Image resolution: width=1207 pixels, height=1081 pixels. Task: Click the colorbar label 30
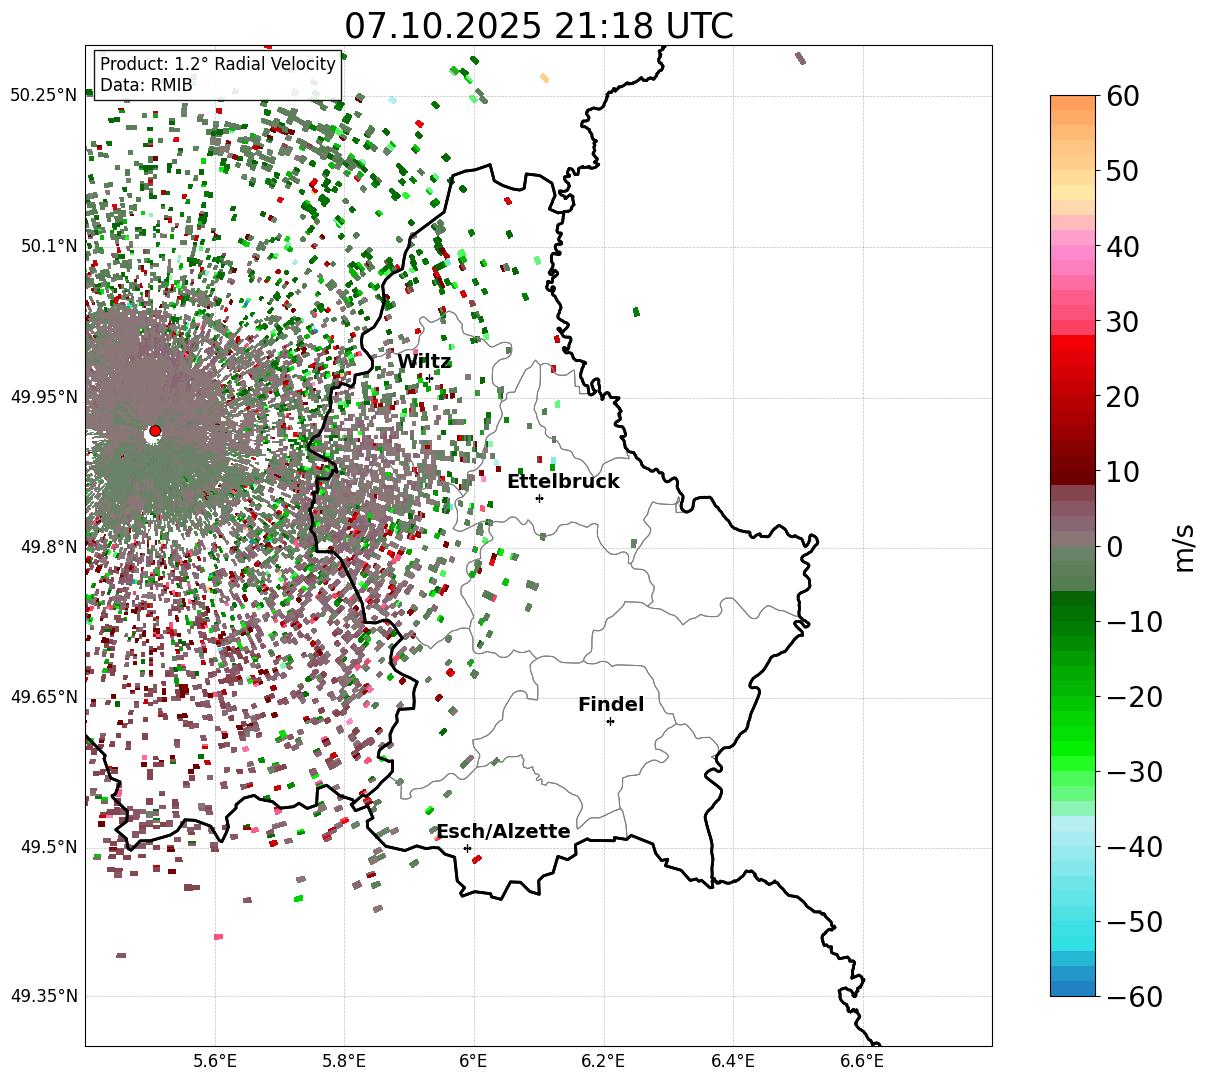tap(1124, 321)
